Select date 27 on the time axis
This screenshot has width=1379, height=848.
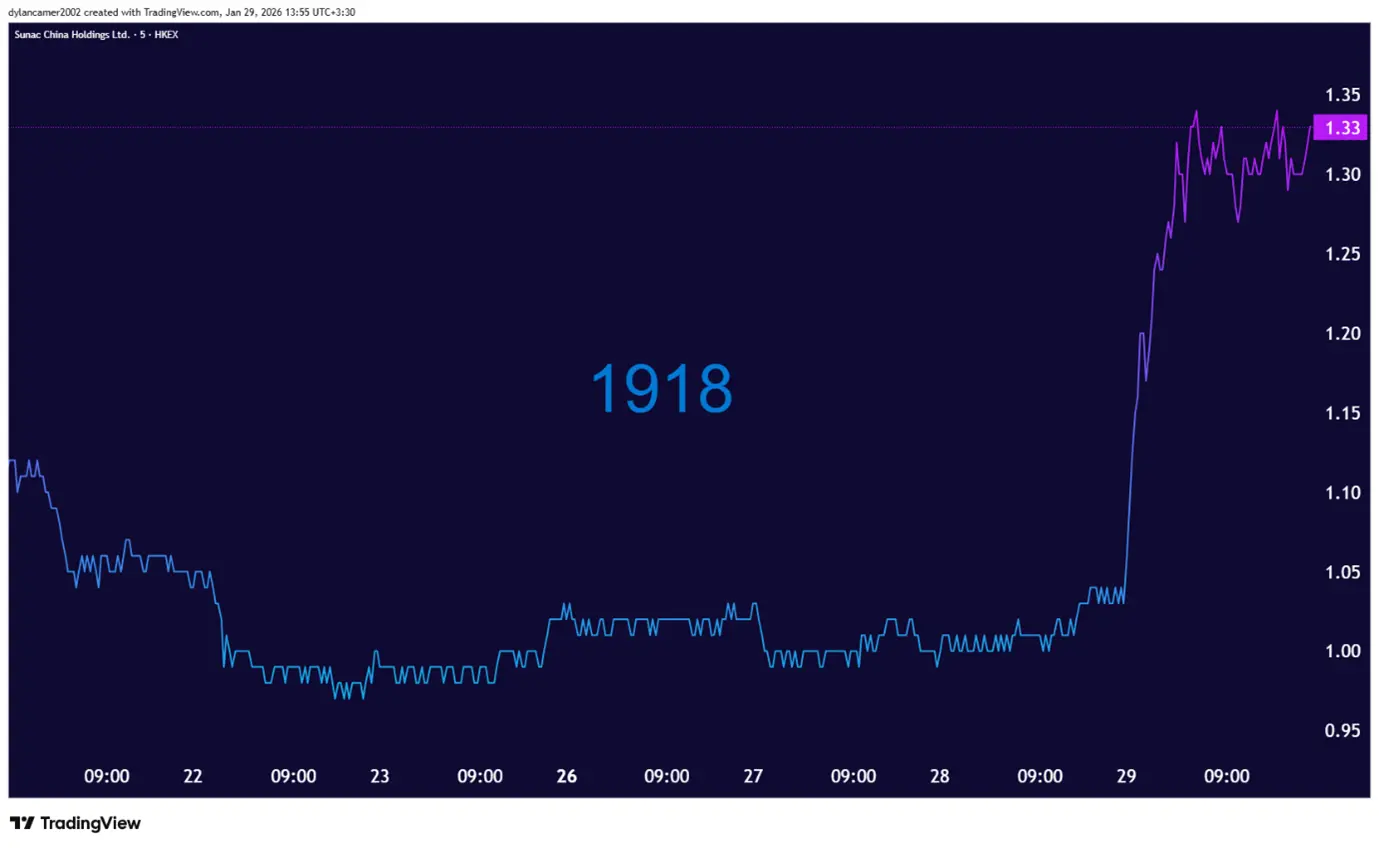(753, 776)
